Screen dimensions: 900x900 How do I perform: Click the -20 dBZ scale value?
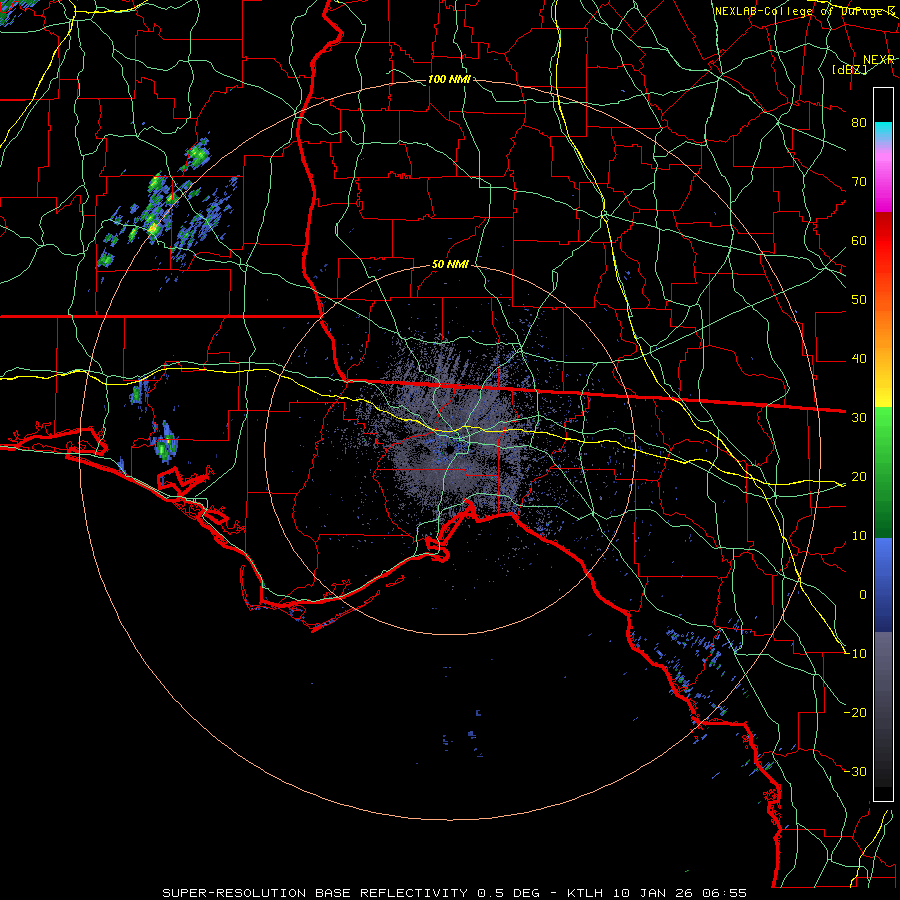(x=855, y=712)
